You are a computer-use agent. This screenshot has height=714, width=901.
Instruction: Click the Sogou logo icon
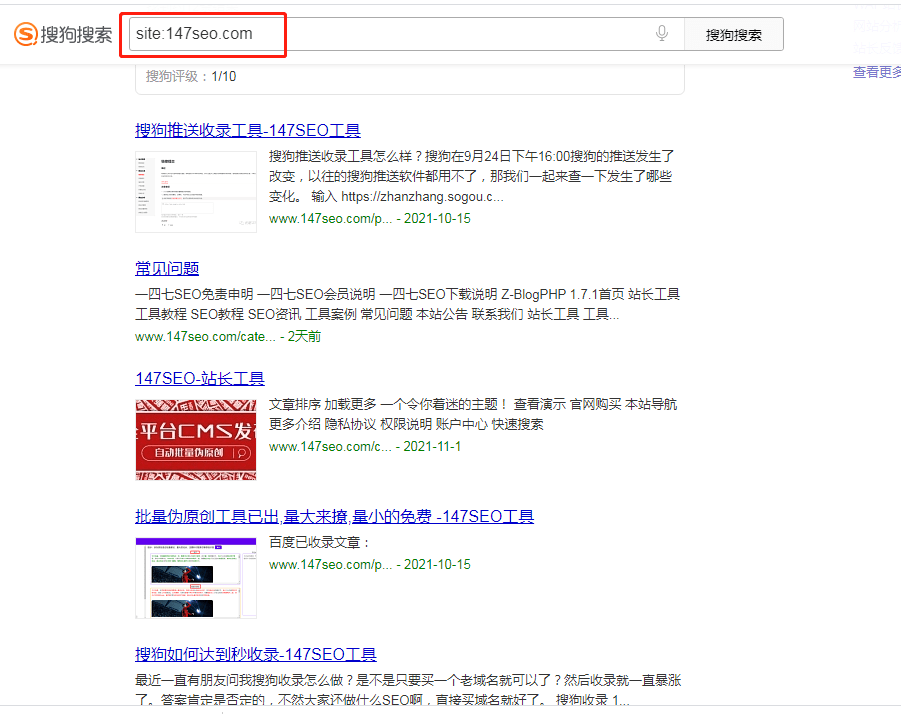click(26, 34)
